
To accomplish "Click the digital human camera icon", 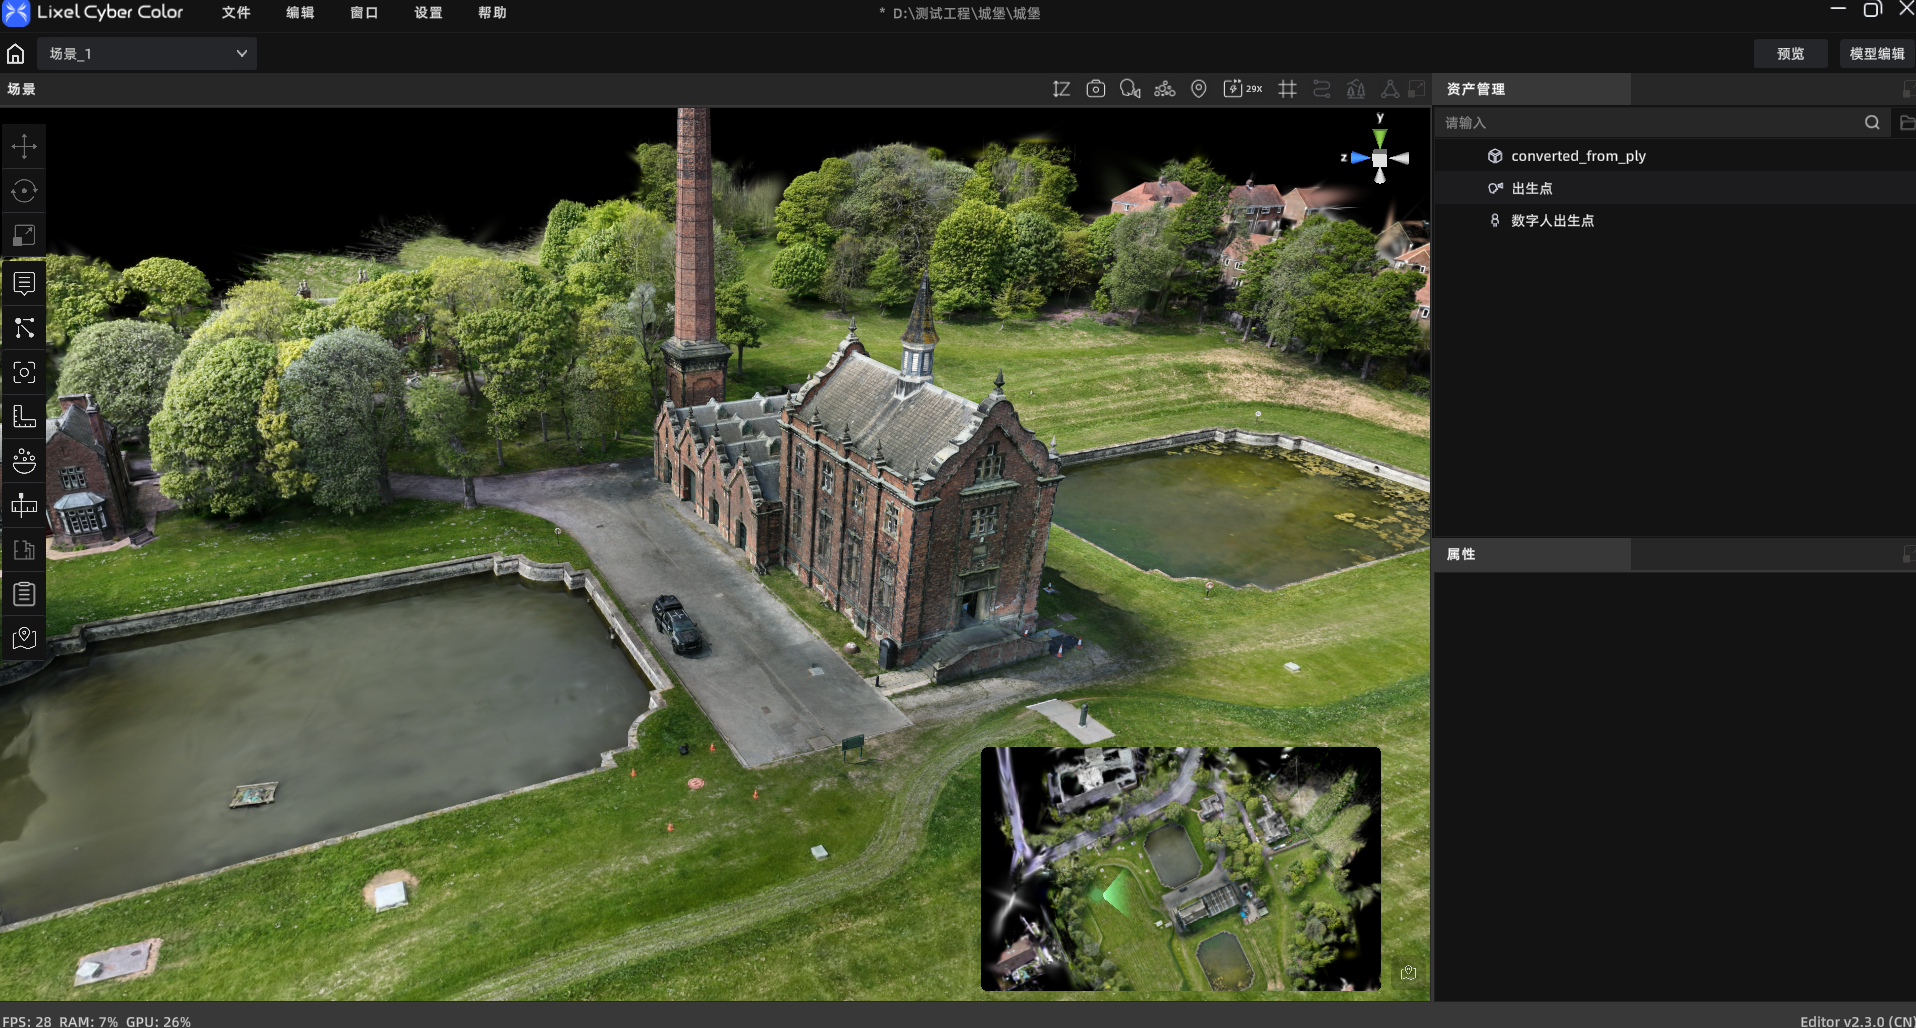I will point(1130,89).
